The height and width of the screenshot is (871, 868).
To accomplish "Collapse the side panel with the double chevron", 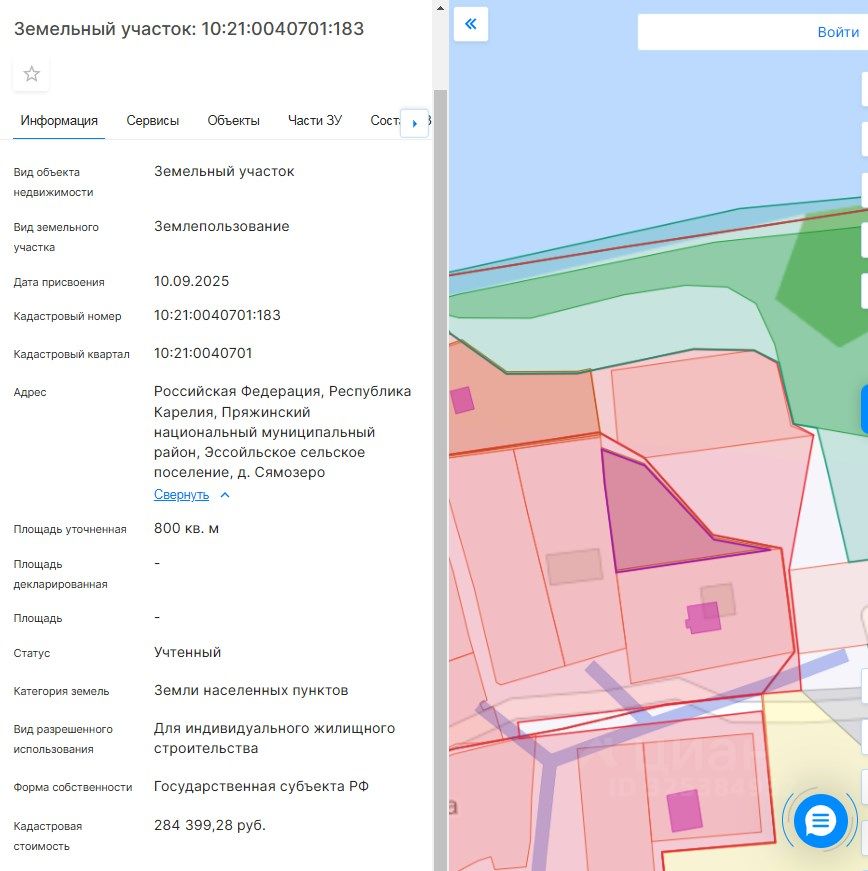I will tap(470, 24).
